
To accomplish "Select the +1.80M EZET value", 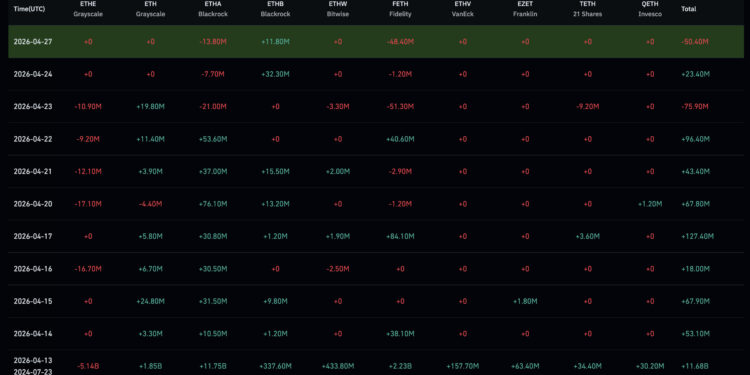I will pos(525,301).
